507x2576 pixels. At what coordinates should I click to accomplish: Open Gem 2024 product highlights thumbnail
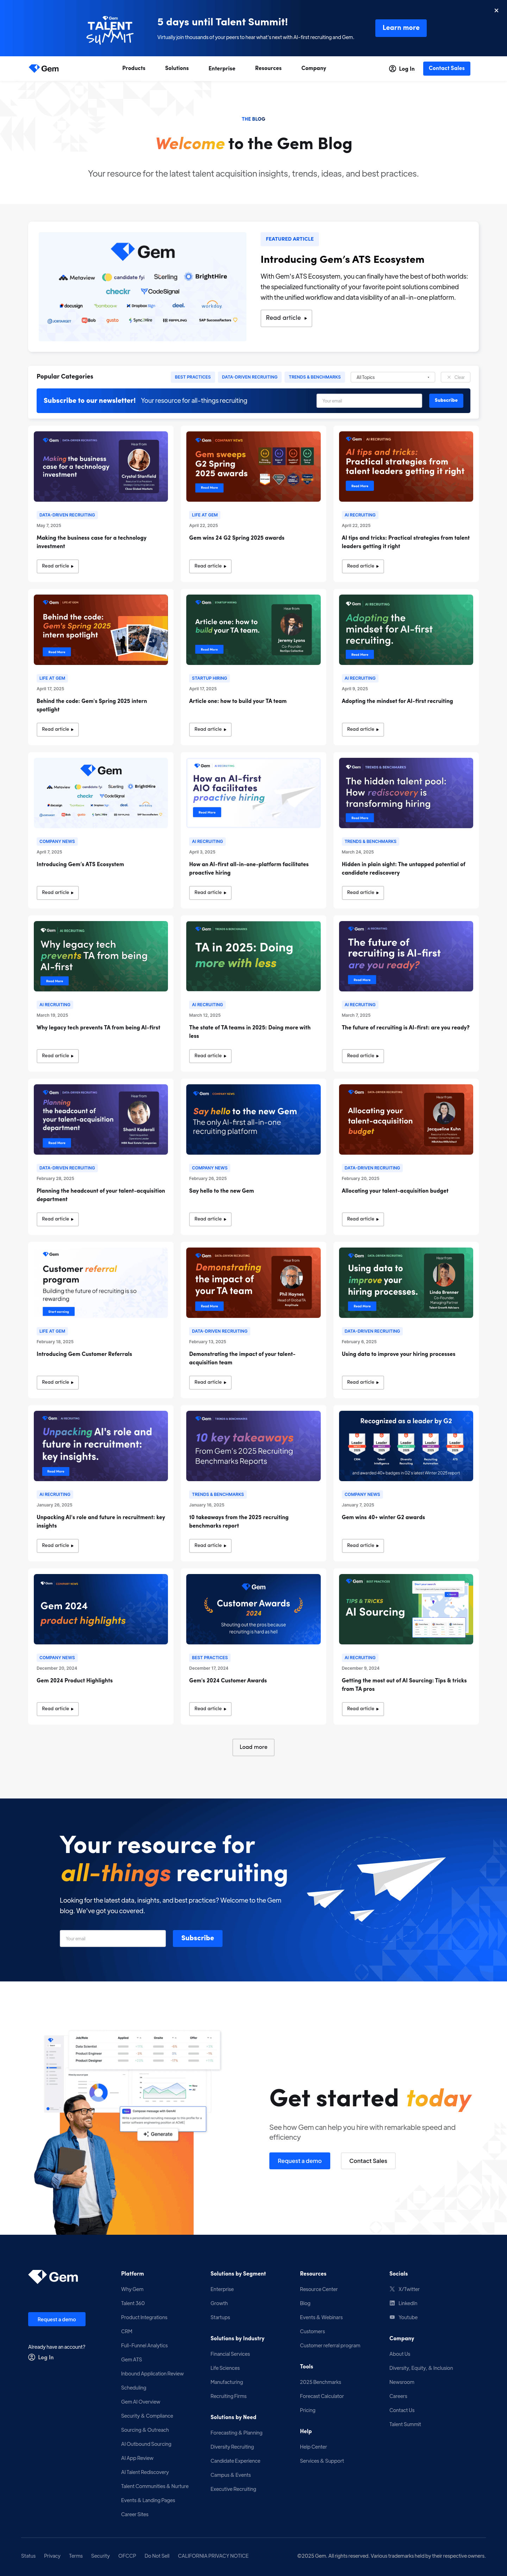[x=101, y=1609]
